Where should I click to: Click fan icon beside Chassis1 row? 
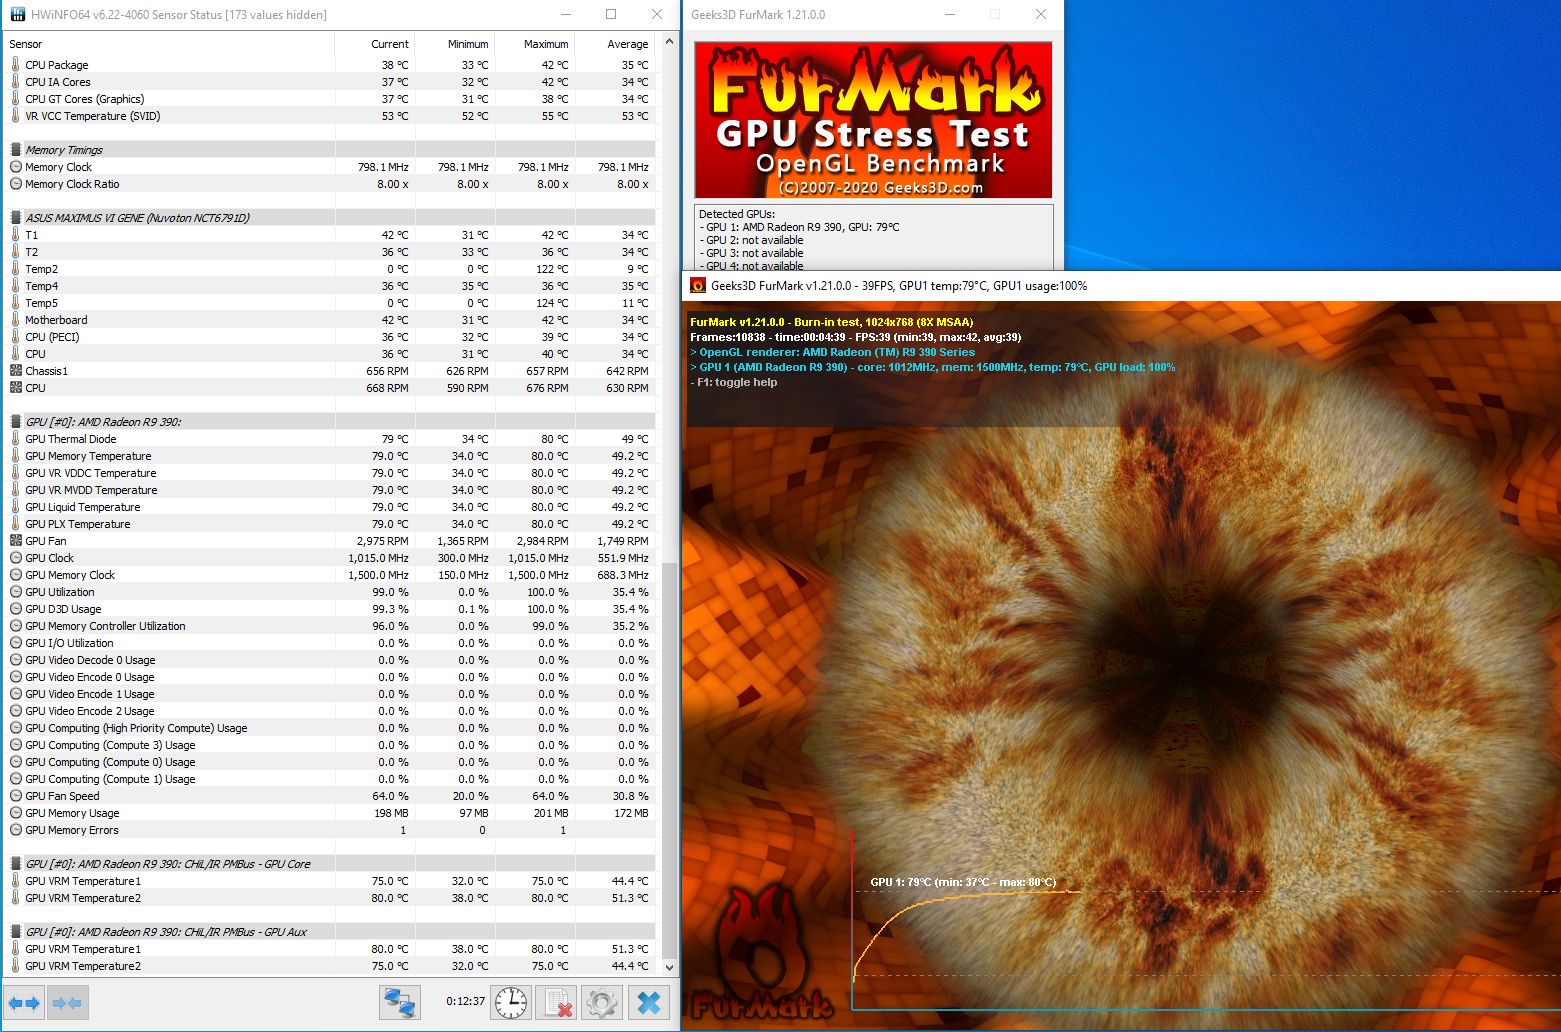pos(15,371)
